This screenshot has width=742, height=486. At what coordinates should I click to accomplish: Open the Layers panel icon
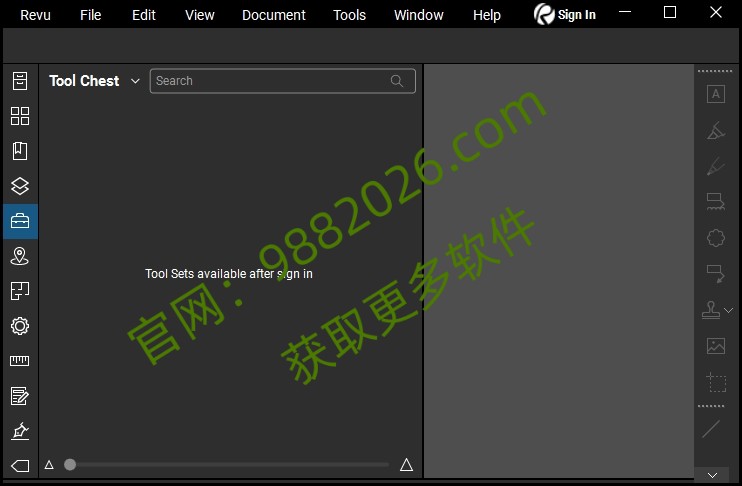(x=20, y=186)
